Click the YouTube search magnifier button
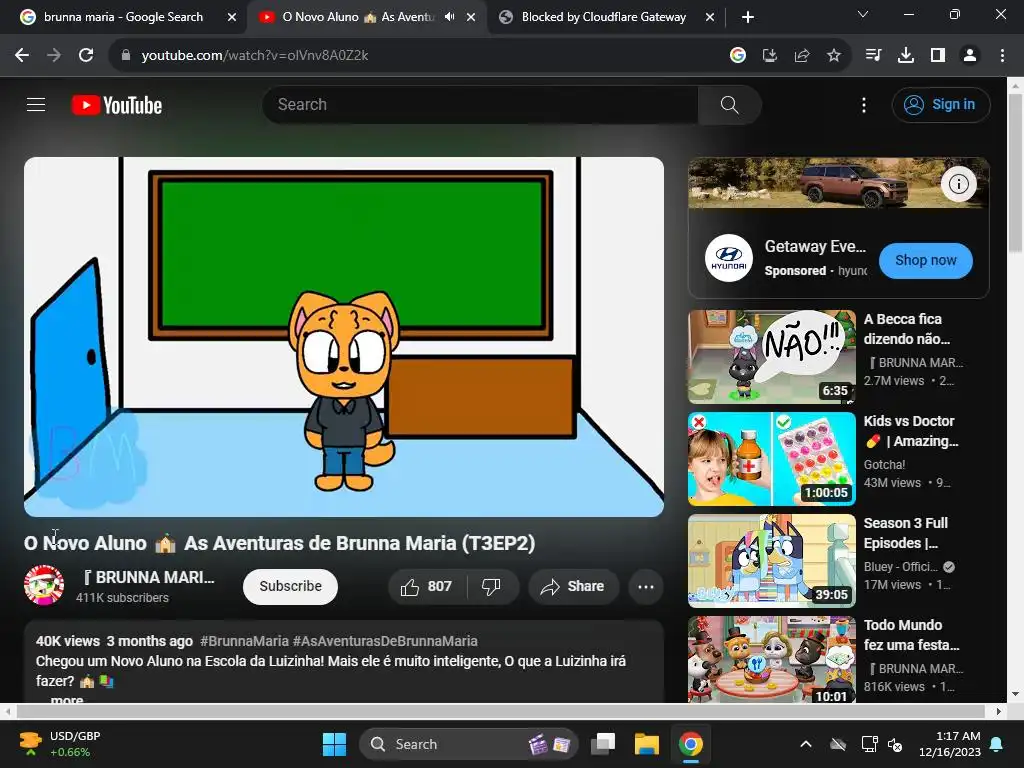This screenshot has width=1024, height=768. tap(729, 104)
